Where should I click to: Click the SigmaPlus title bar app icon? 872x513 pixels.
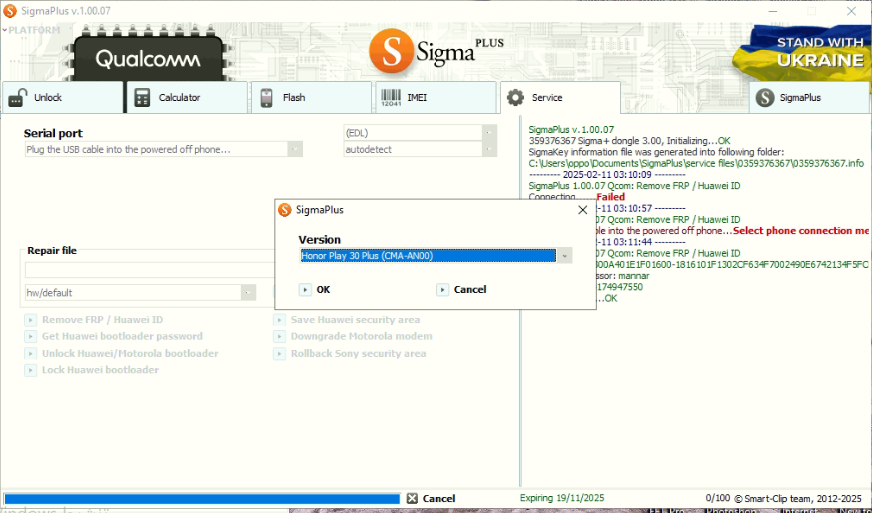[x=10, y=11]
